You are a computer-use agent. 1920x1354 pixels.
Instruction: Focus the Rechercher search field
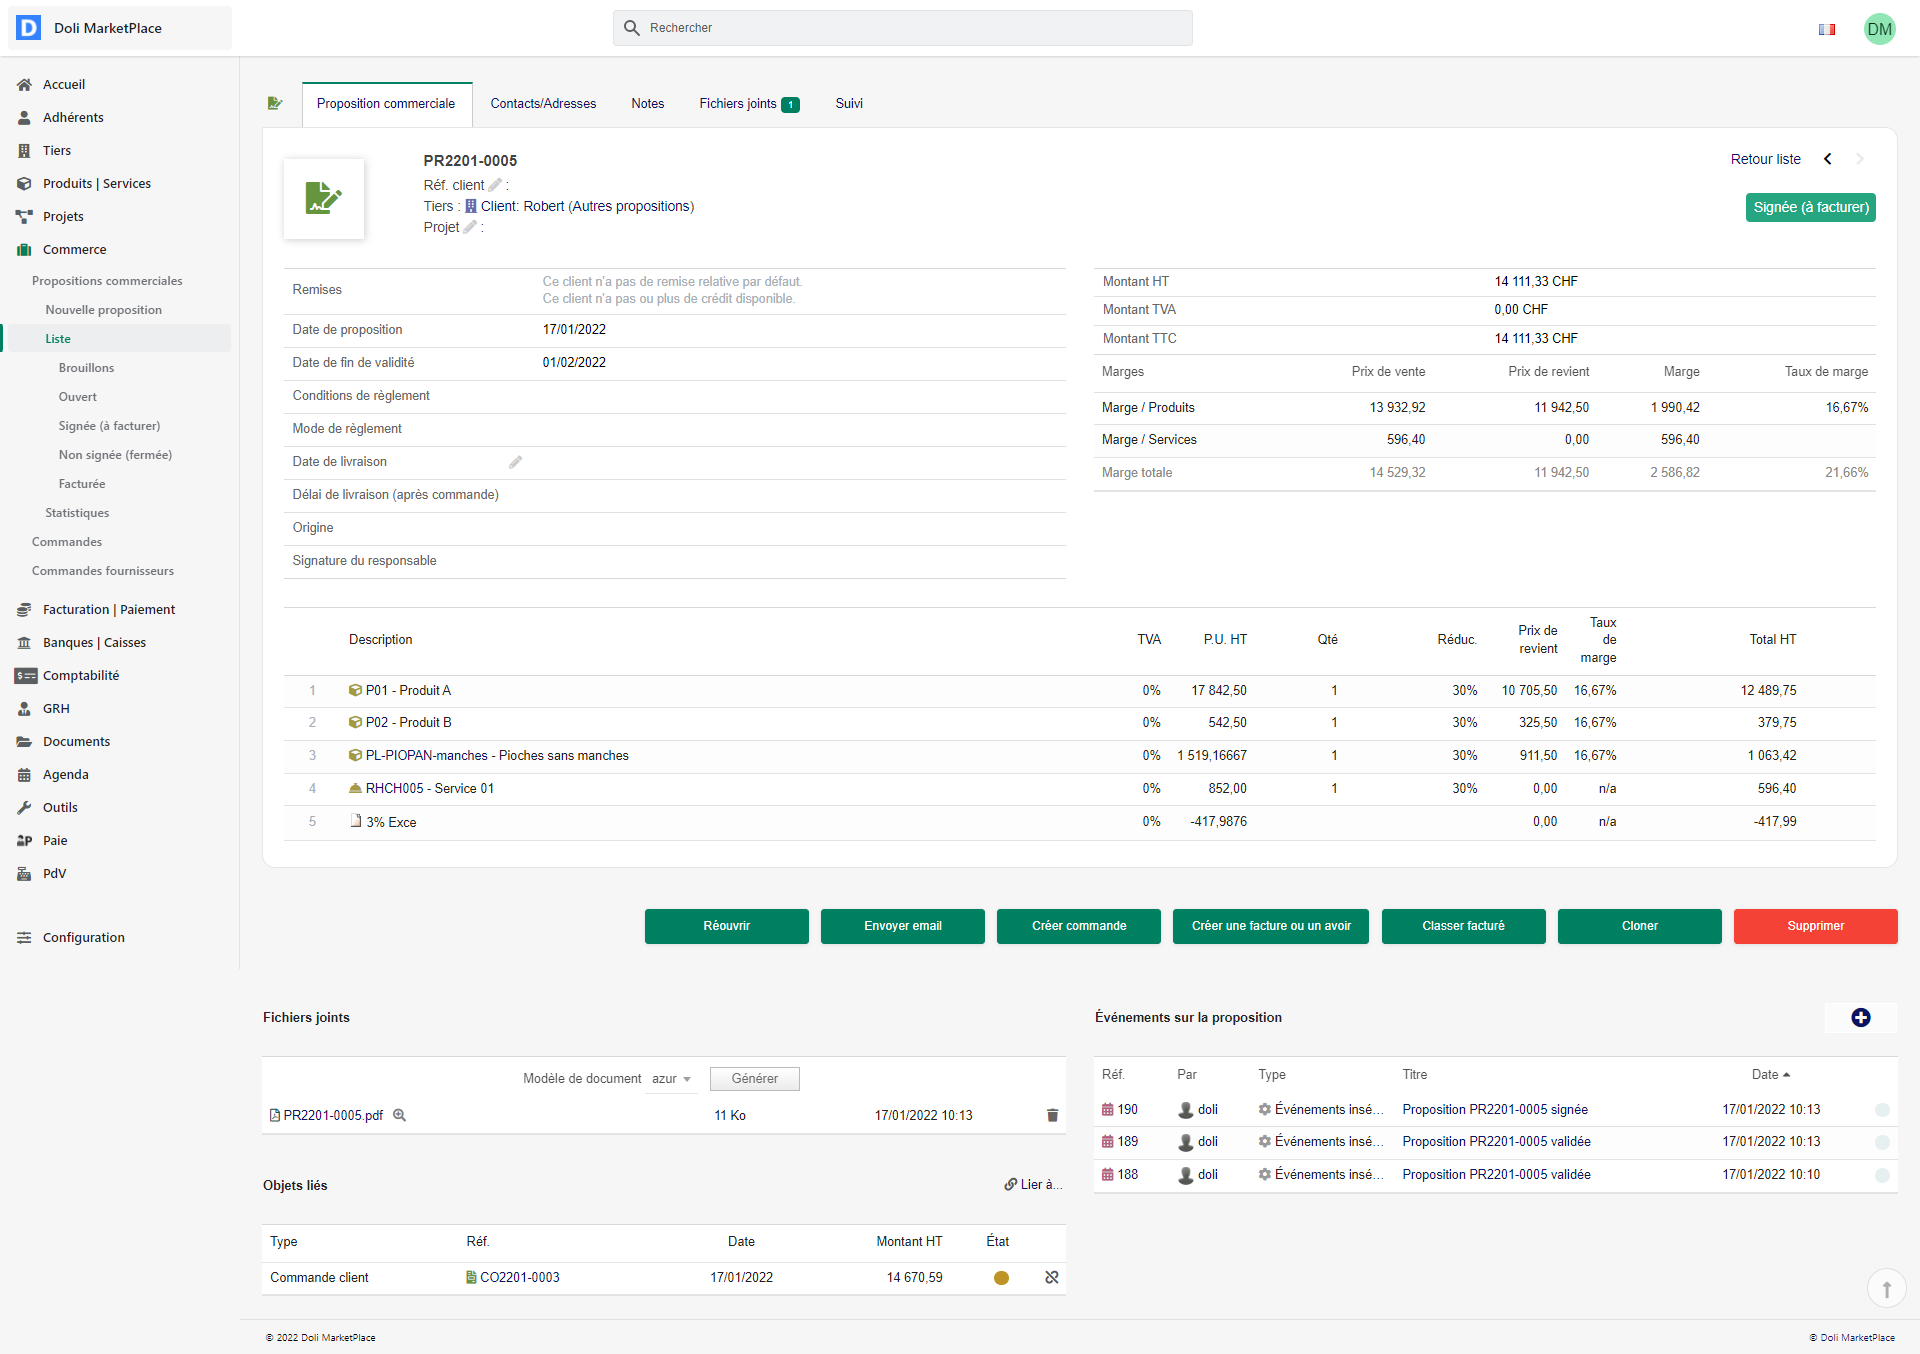coord(902,28)
